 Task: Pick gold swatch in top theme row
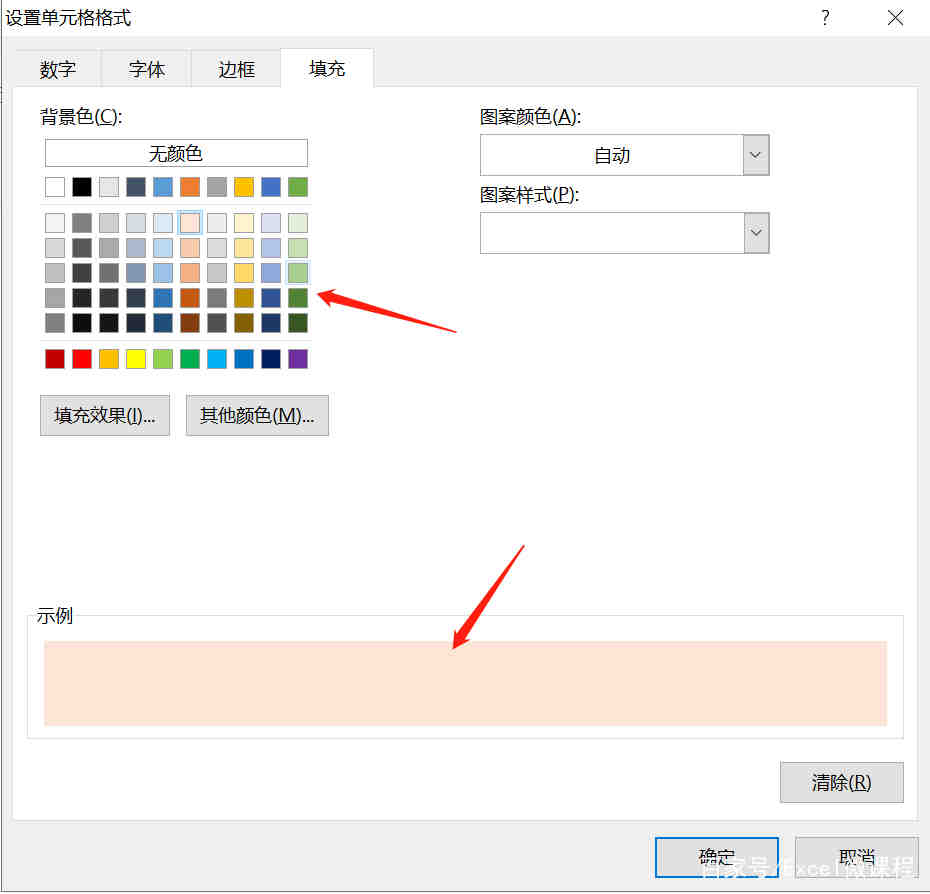point(244,187)
